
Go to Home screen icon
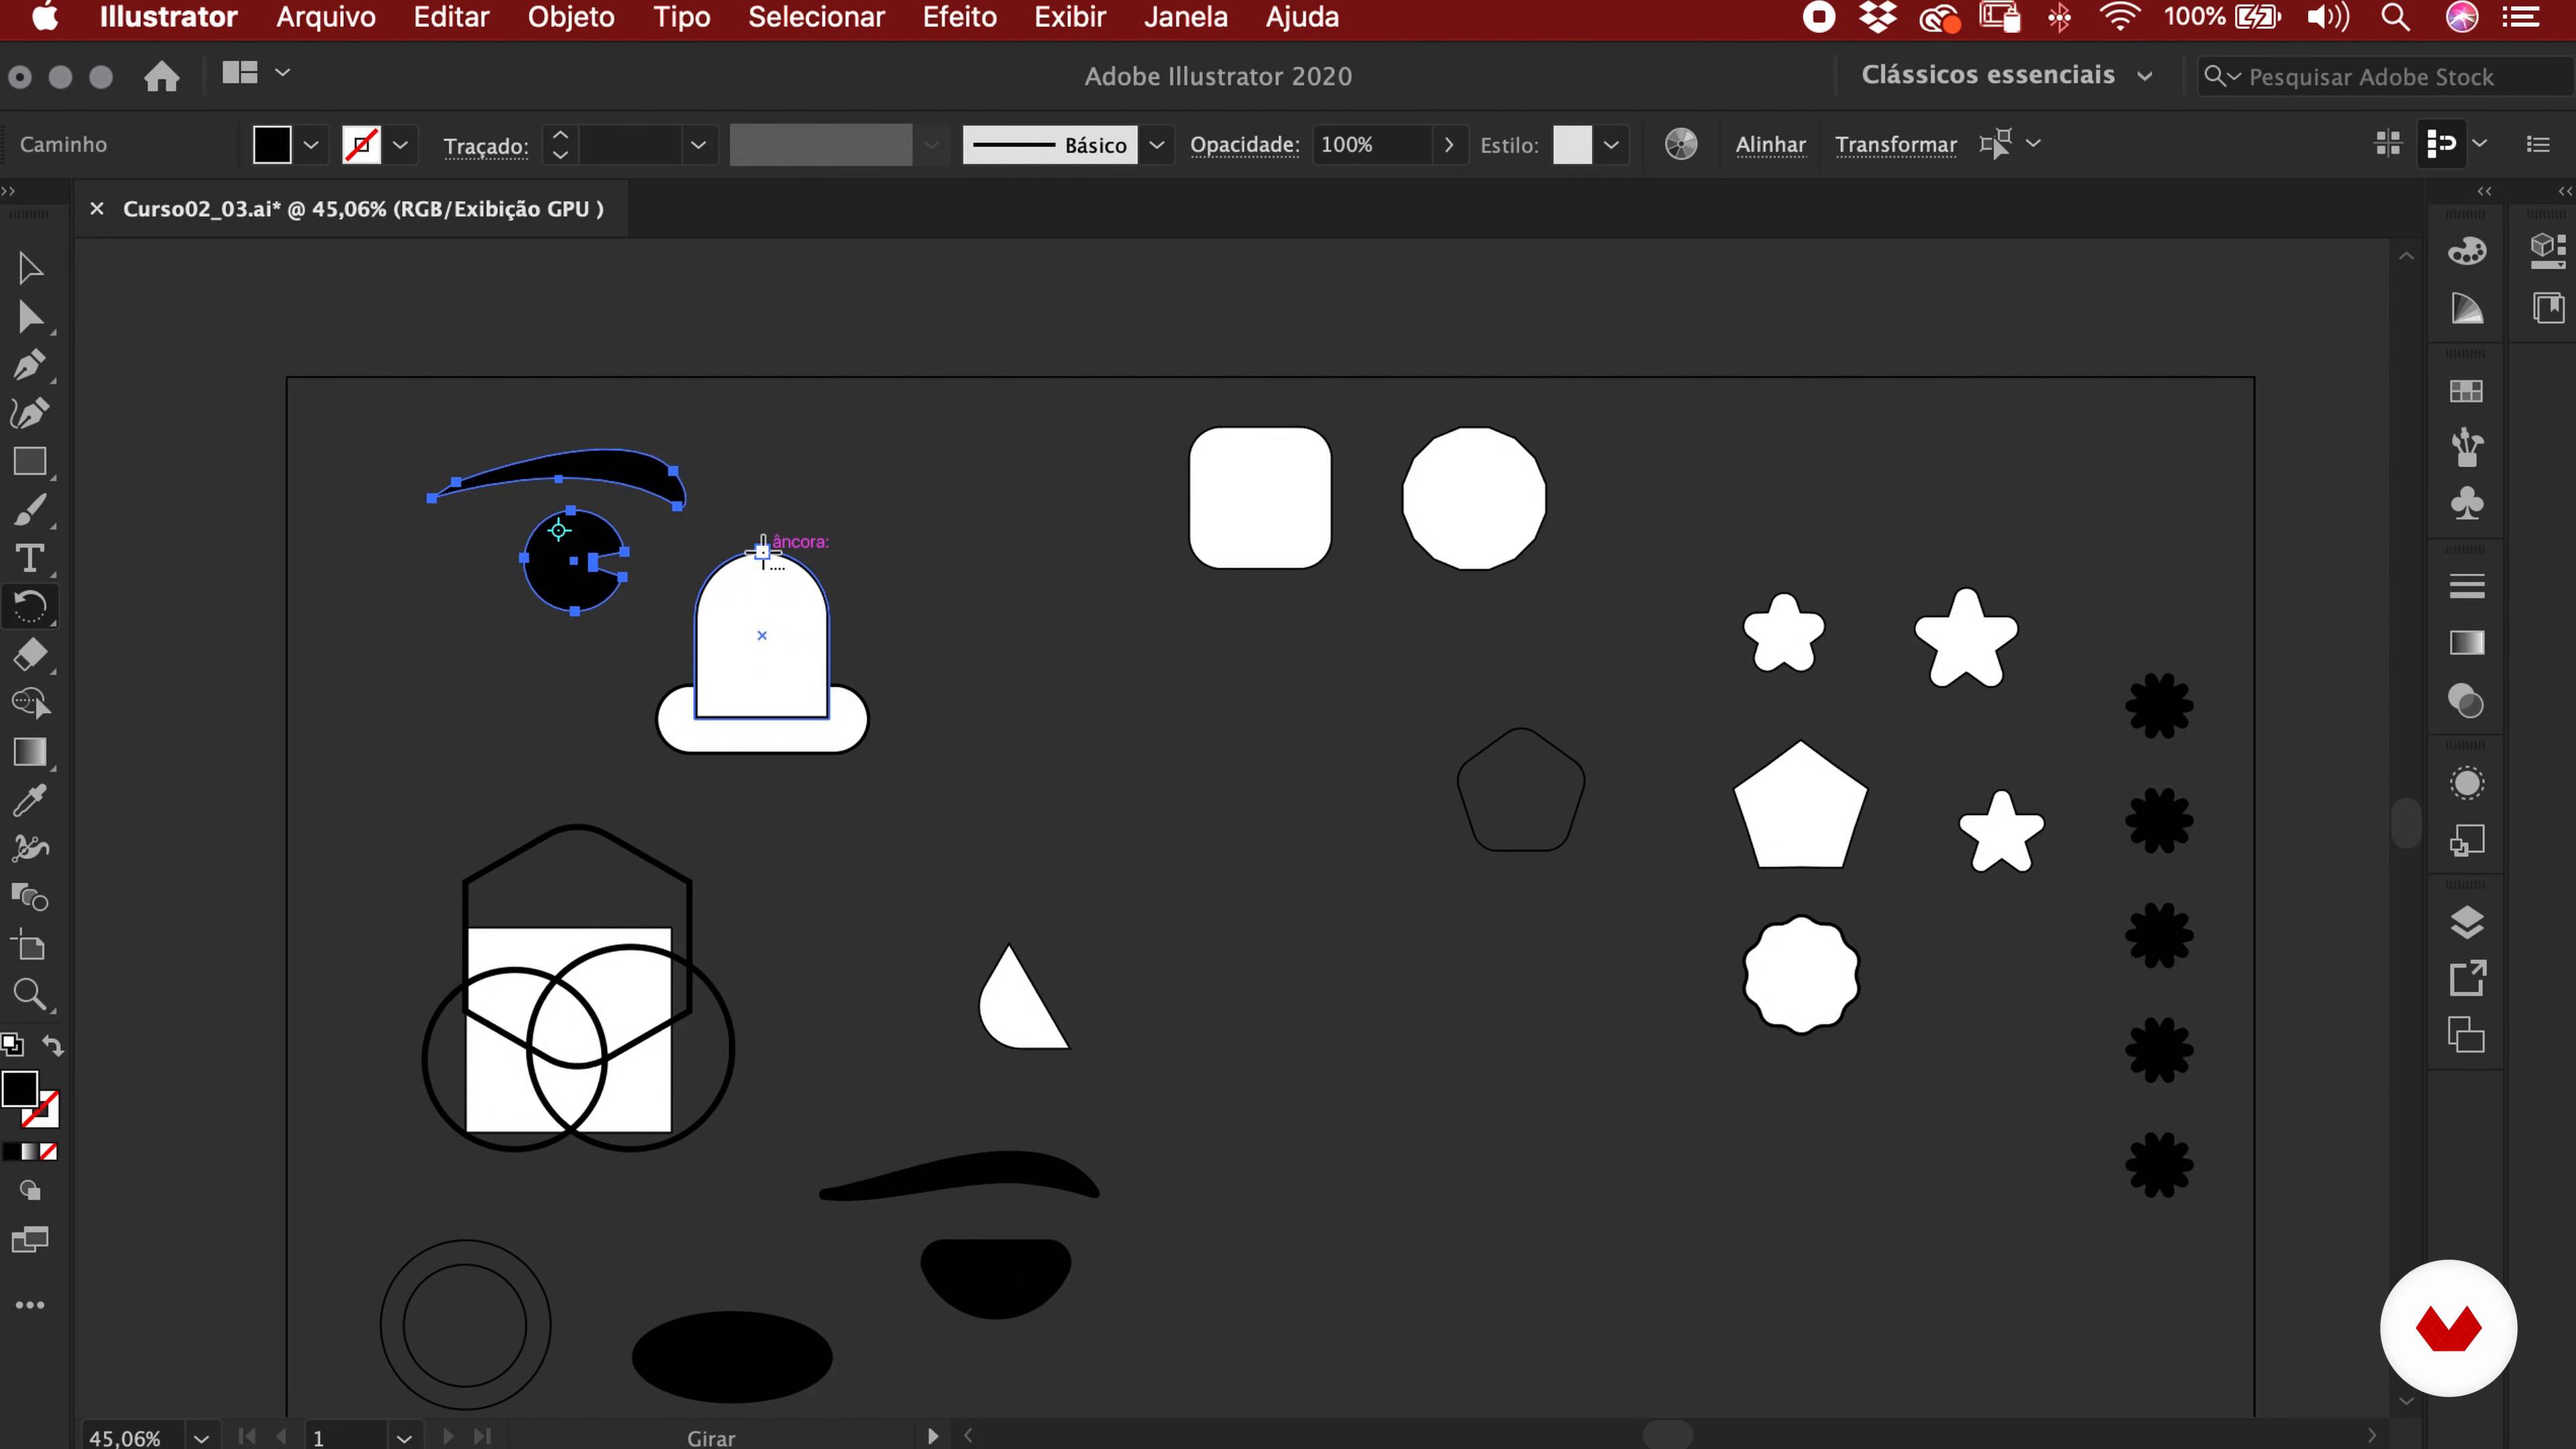[161, 76]
